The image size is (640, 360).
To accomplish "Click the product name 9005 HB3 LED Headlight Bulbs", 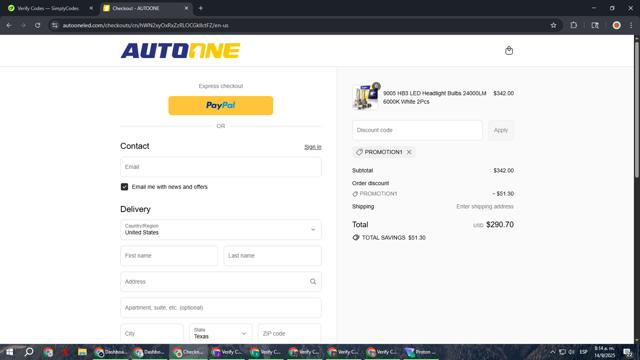I will click(x=434, y=97).
